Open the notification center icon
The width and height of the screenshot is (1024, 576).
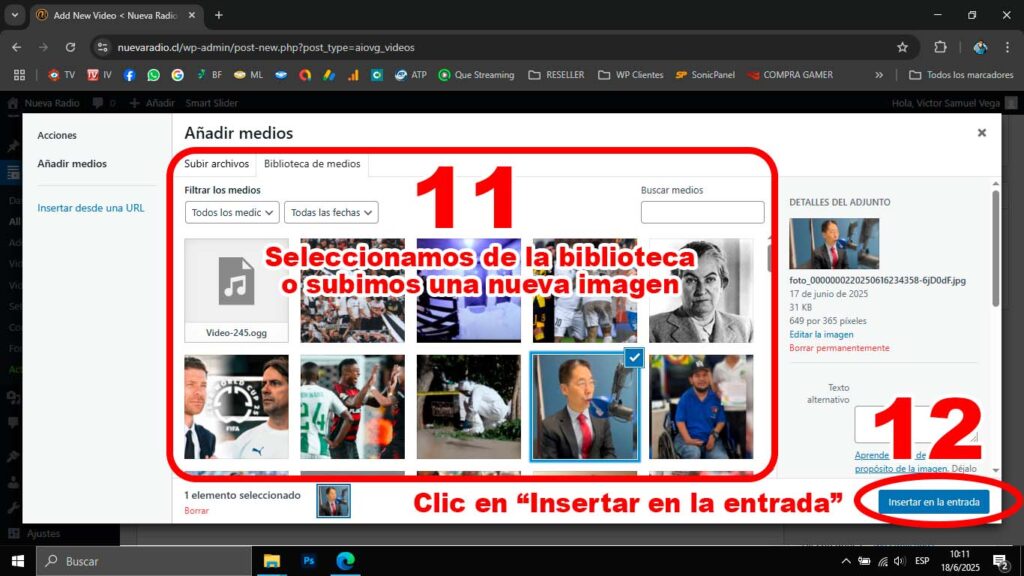1001,561
